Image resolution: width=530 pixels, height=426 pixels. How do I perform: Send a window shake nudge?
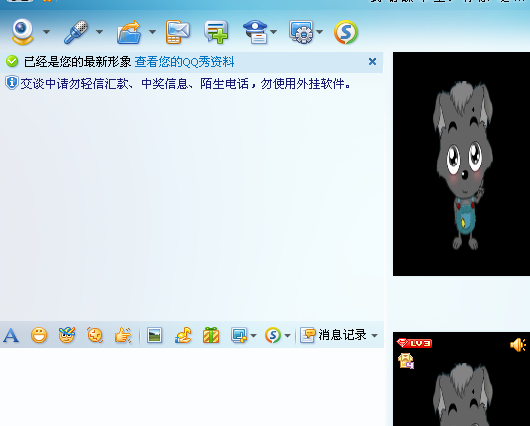[x=95, y=335]
